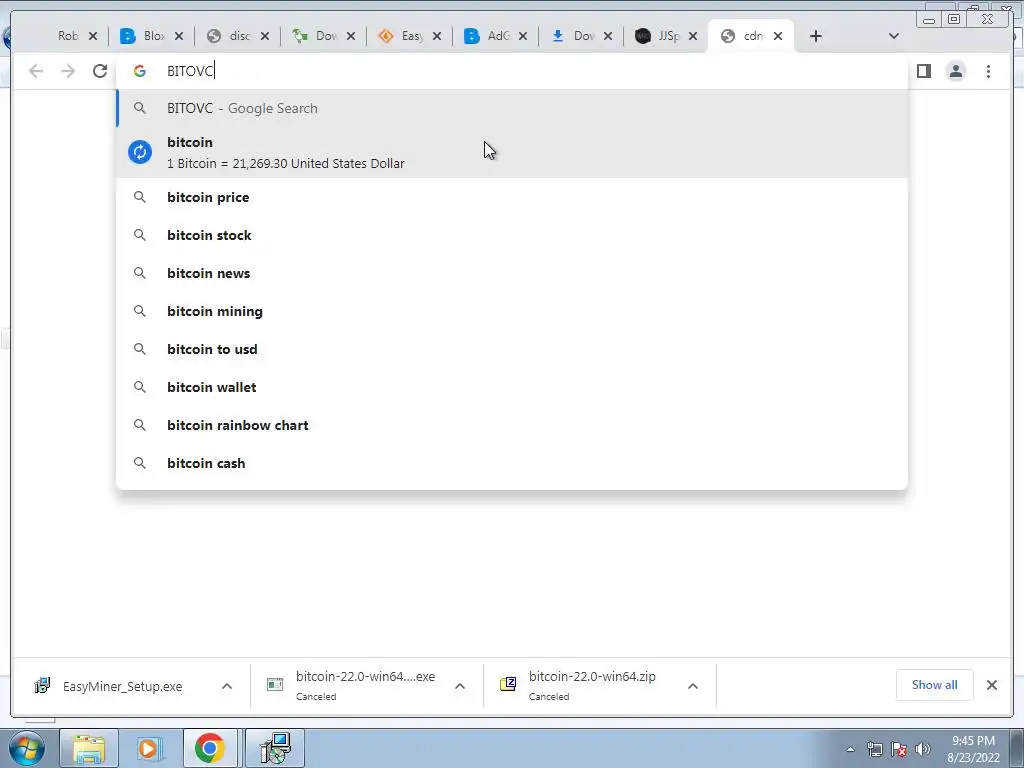This screenshot has width=1024, height=768.
Task: Launch Windows Media Player from taskbar
Action: pos(150,748)
